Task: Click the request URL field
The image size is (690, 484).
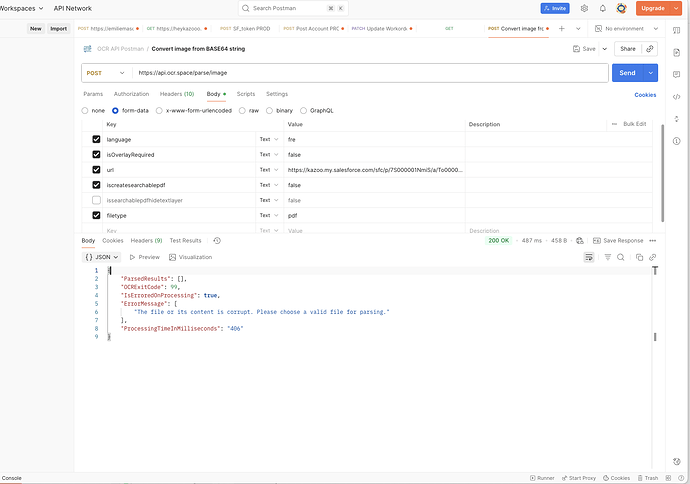Action: (x=370, y=73)
